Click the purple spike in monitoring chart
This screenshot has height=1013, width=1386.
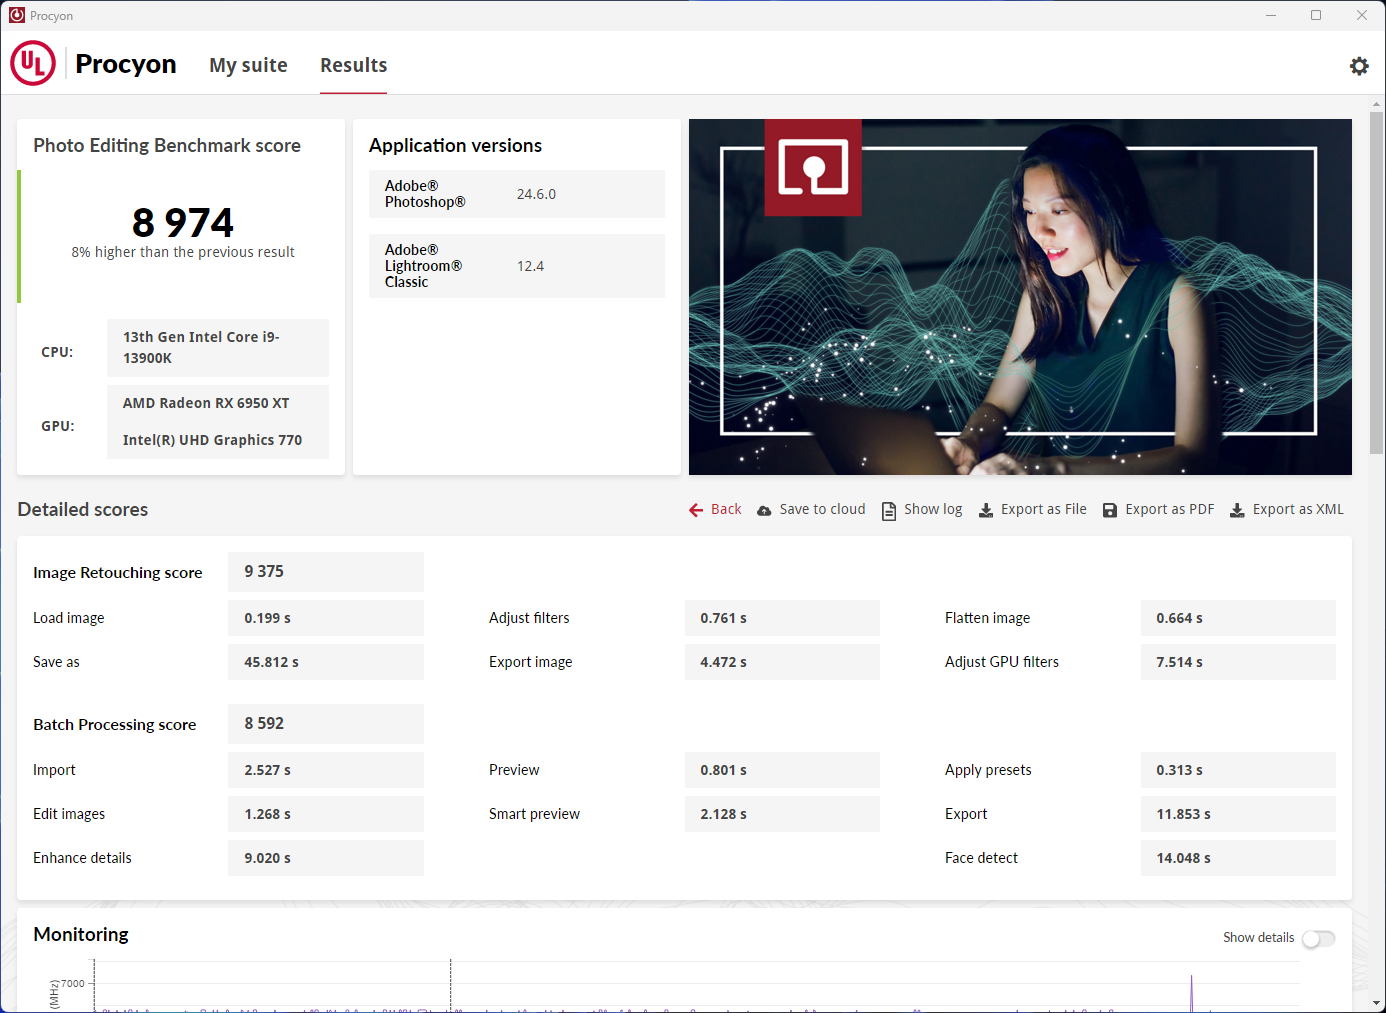coord(1191,994)
